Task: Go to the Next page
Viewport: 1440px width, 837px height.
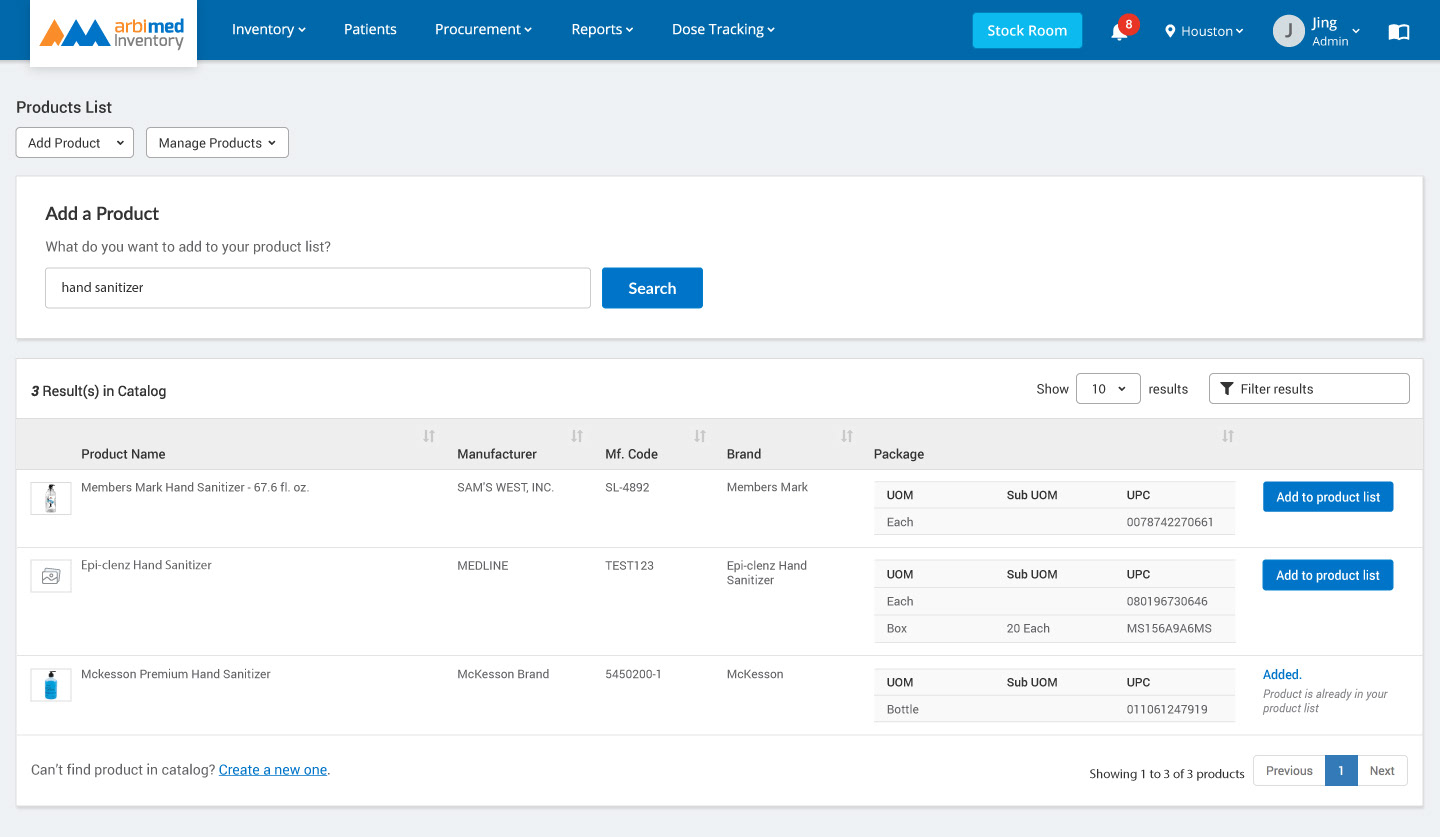Action: pyautogui.click(x=1382, y=771)
